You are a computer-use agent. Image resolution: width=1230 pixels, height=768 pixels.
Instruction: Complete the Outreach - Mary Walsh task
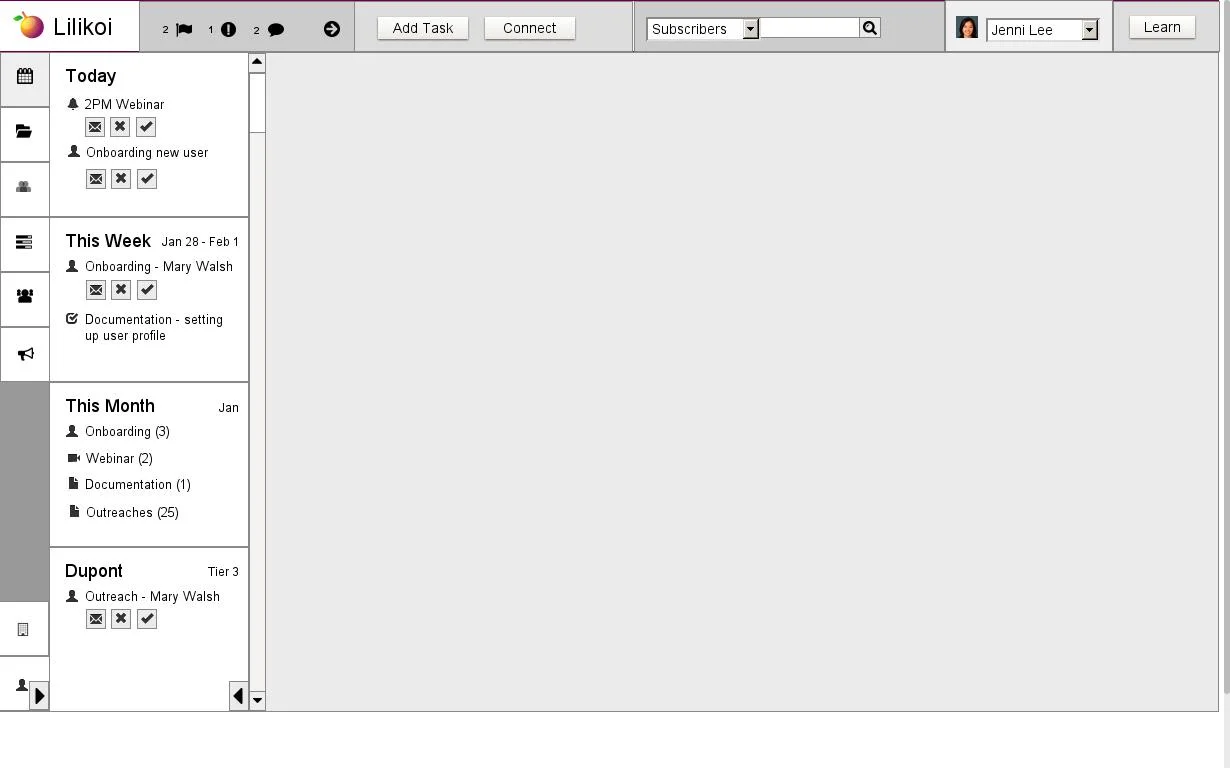tap(146, 619)
